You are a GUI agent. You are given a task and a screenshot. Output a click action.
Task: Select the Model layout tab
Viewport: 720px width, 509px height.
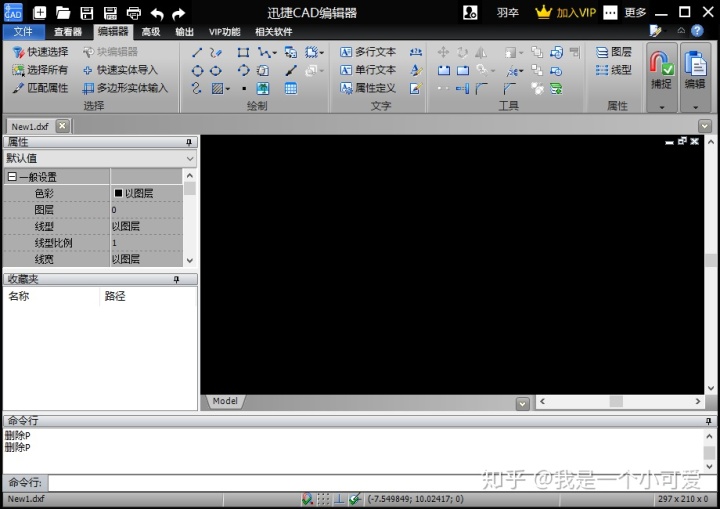coord(225,401)
